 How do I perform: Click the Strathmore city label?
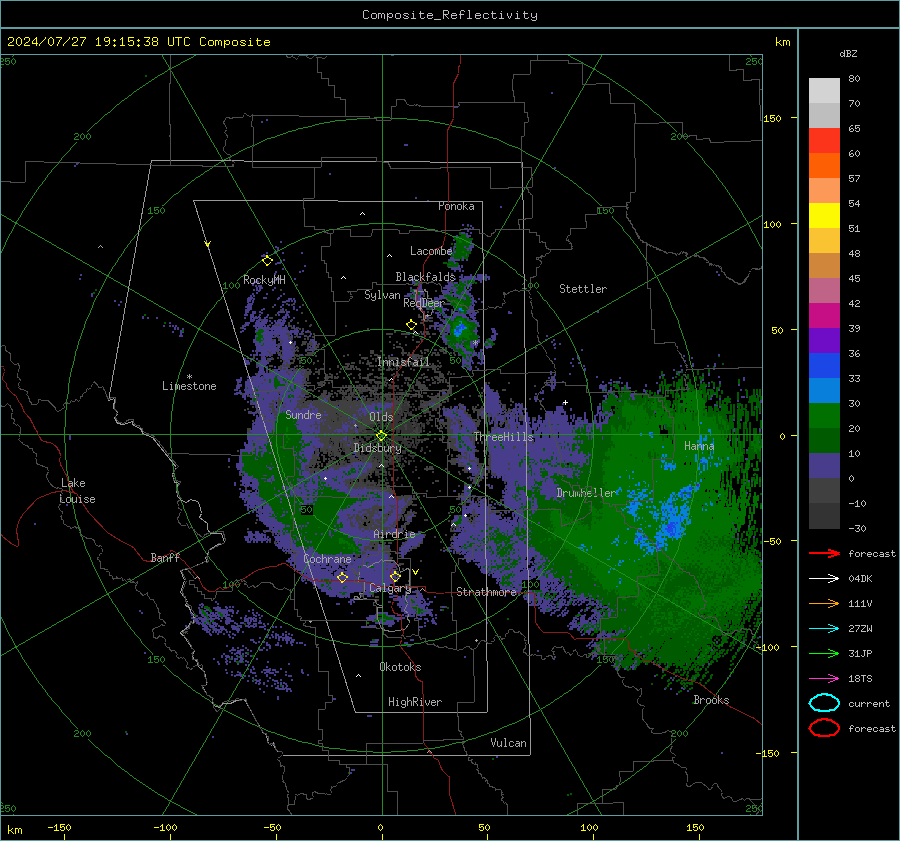pos(486,592)
